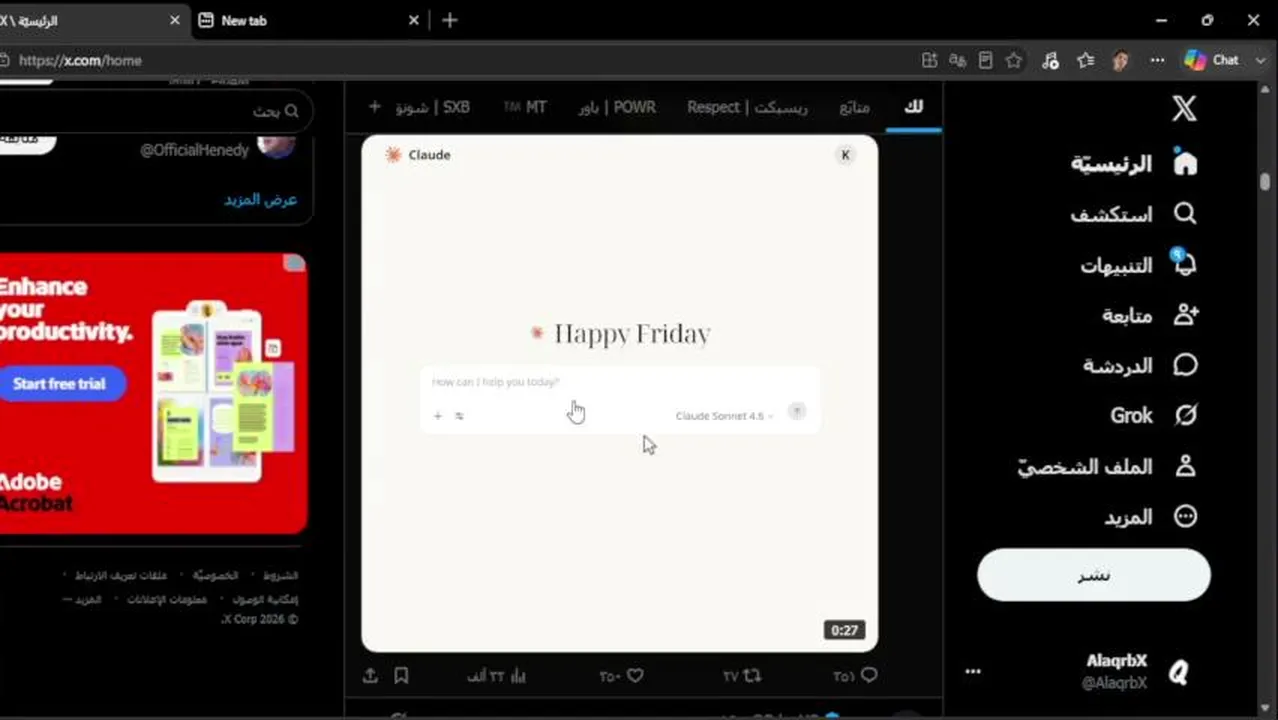Select the MT timeline tab
The height and width of the screenshot is (720, 1278).
coord(526,106)
